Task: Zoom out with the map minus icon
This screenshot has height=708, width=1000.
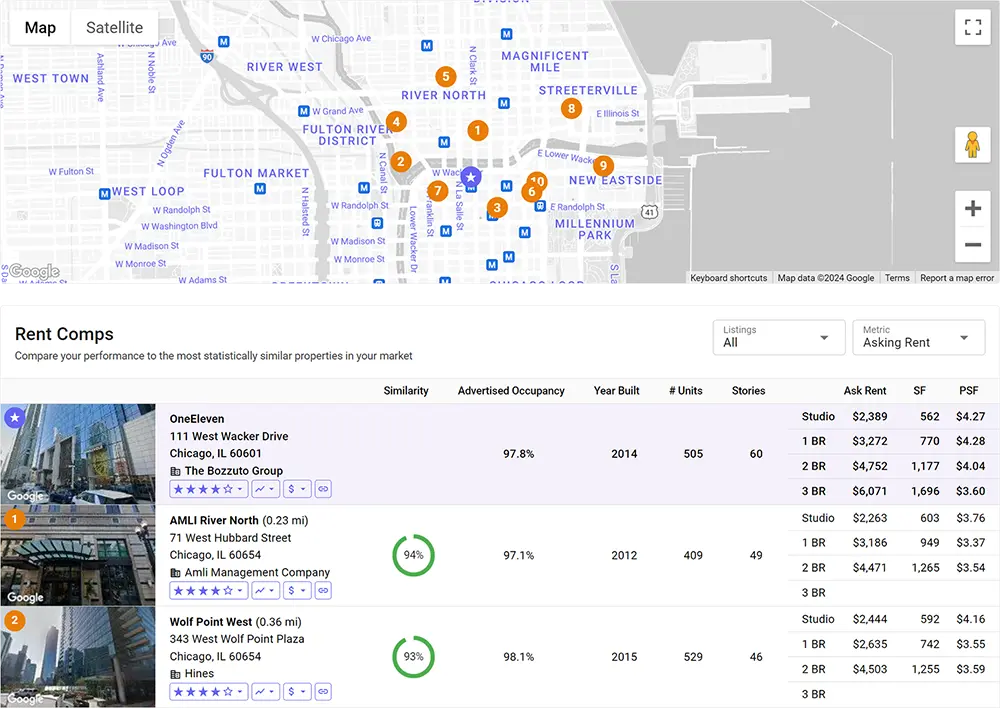Action: 972,244
